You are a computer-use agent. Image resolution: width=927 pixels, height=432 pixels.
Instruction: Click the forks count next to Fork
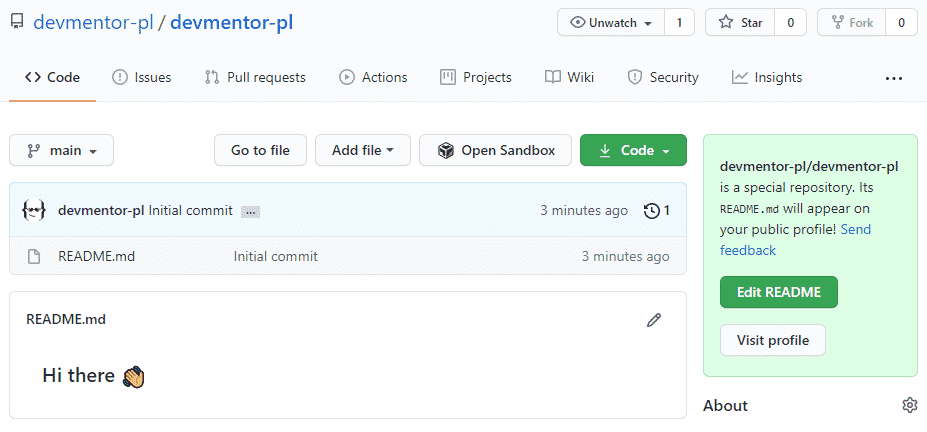902,23
